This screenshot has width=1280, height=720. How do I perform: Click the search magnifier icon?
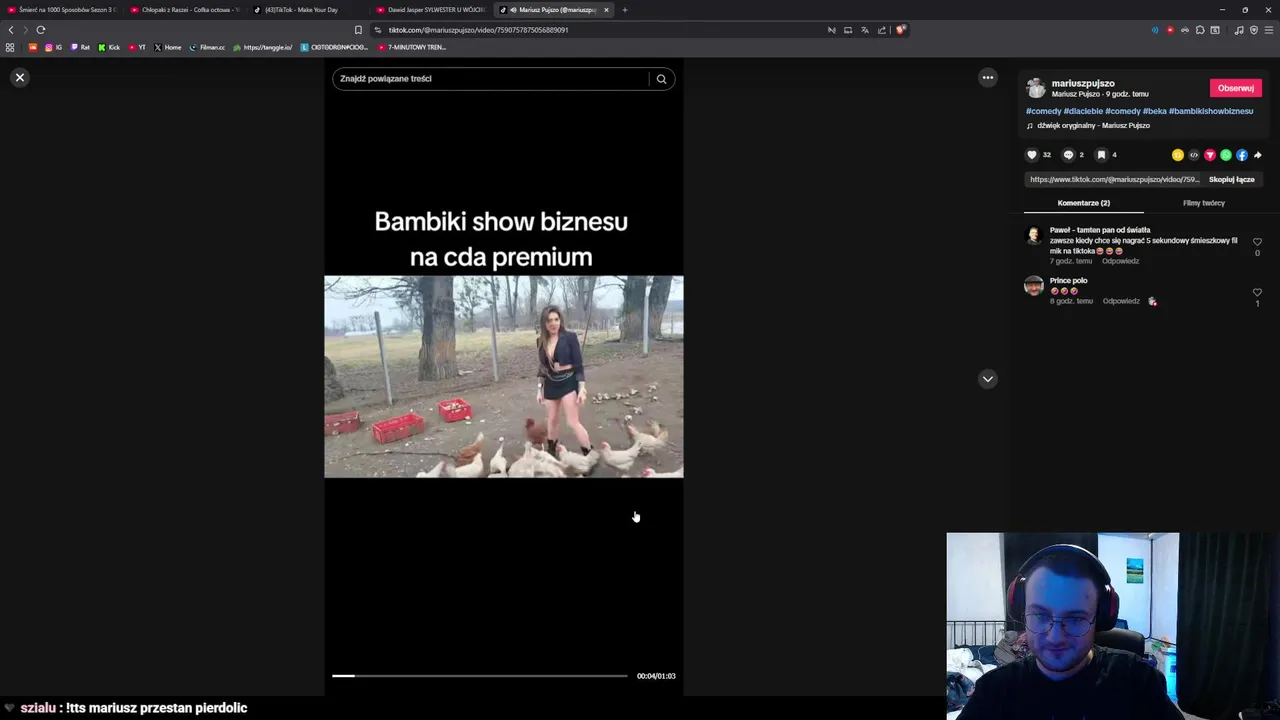click(661, 79)
